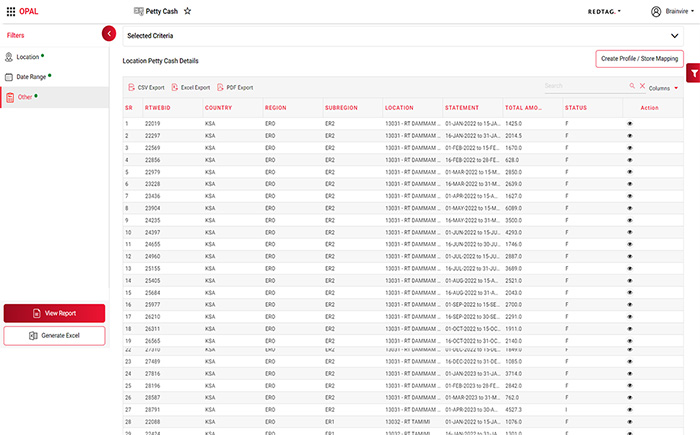Click the total amount 6089.0 cell
This screenshot has width=700, height=435.
coord(513,208)
